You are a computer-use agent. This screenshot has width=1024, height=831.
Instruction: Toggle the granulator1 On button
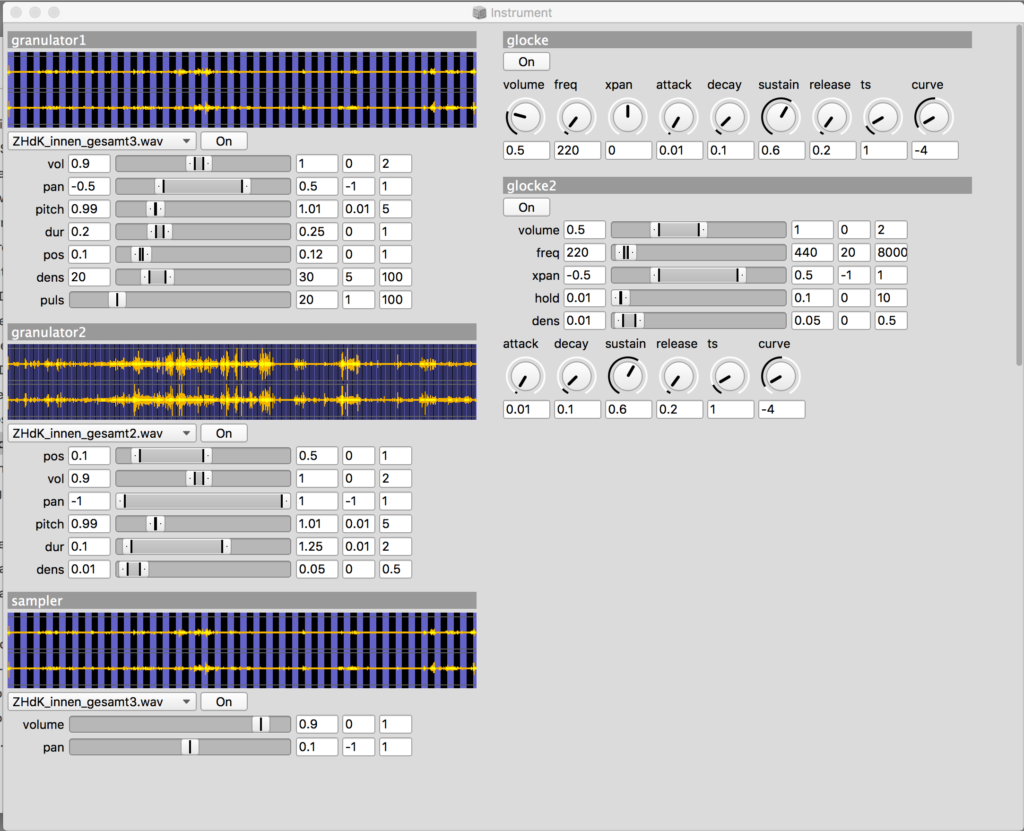(224, 141)
